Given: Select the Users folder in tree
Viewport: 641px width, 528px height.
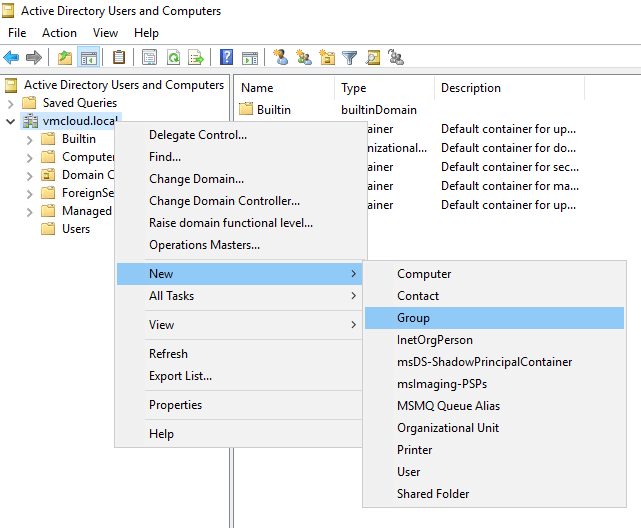Looking at the screenshot, I should 75,229.
